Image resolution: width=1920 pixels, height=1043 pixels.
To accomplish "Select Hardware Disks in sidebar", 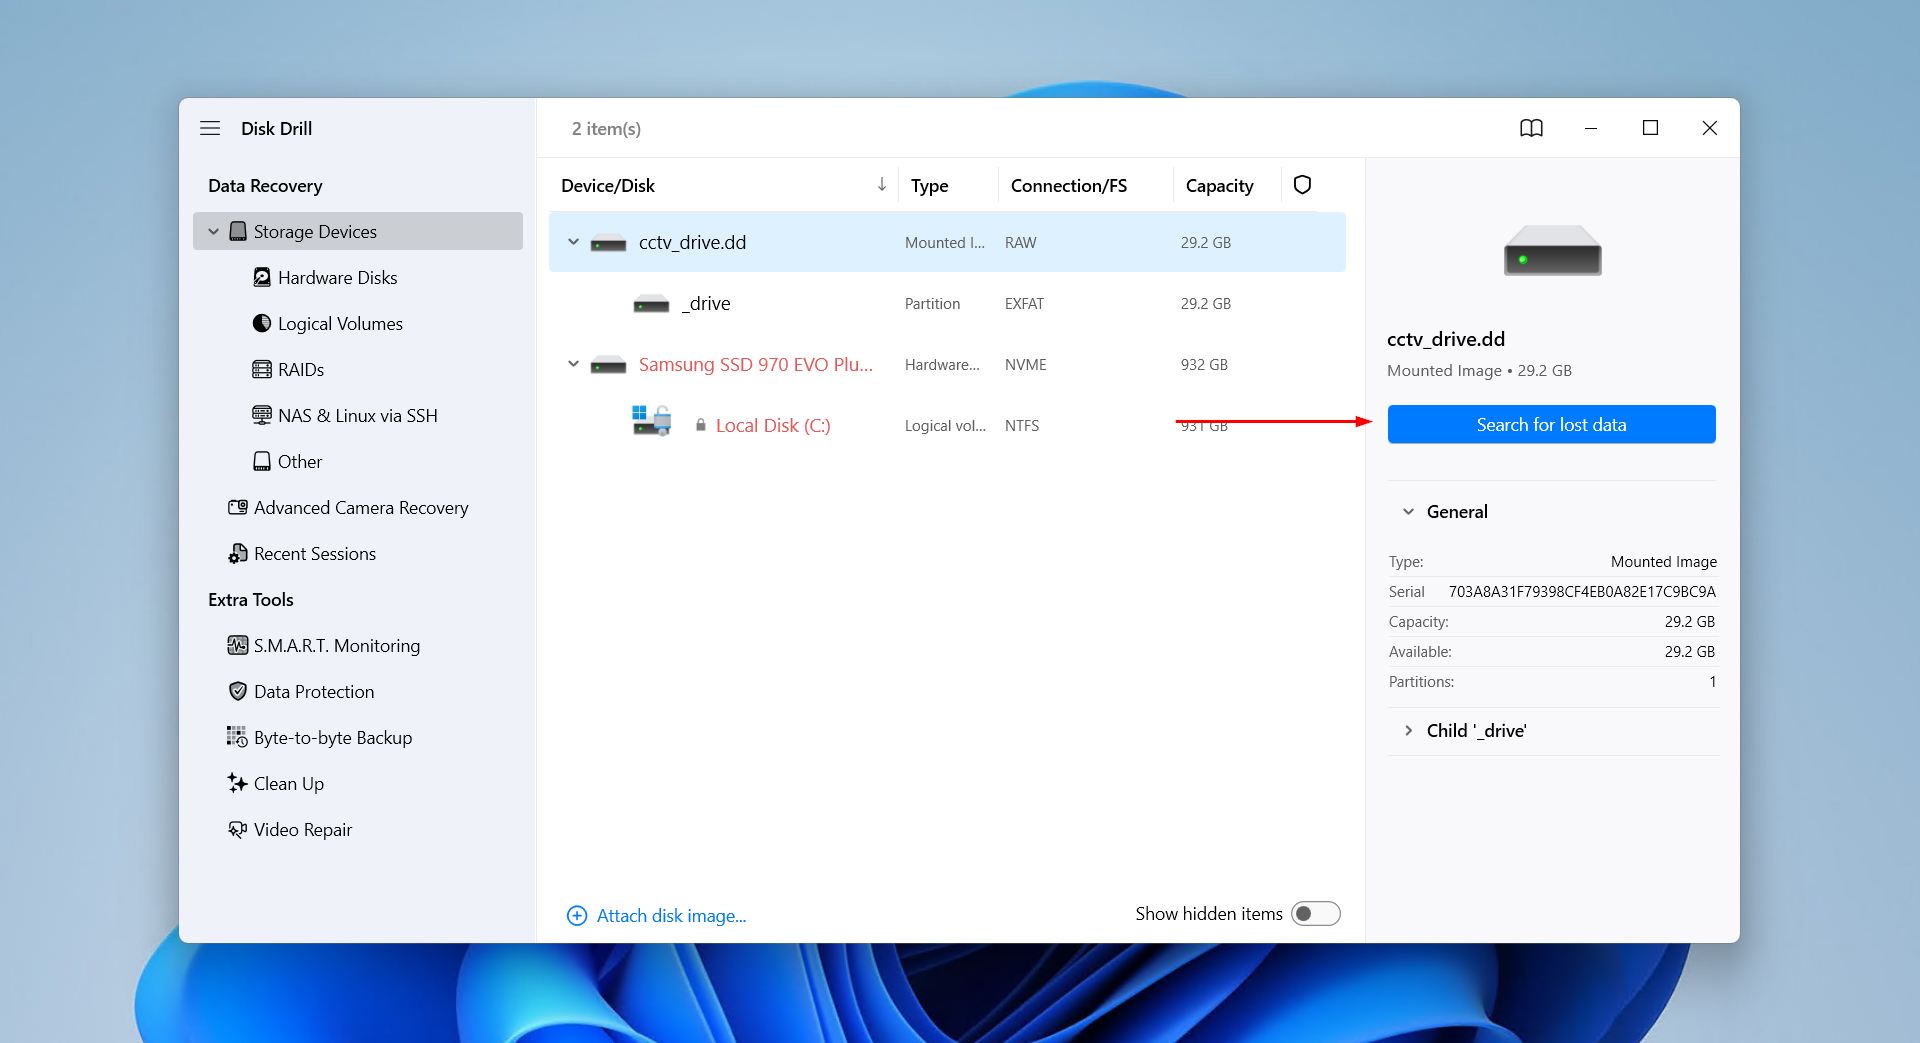I will coord(337,277).
